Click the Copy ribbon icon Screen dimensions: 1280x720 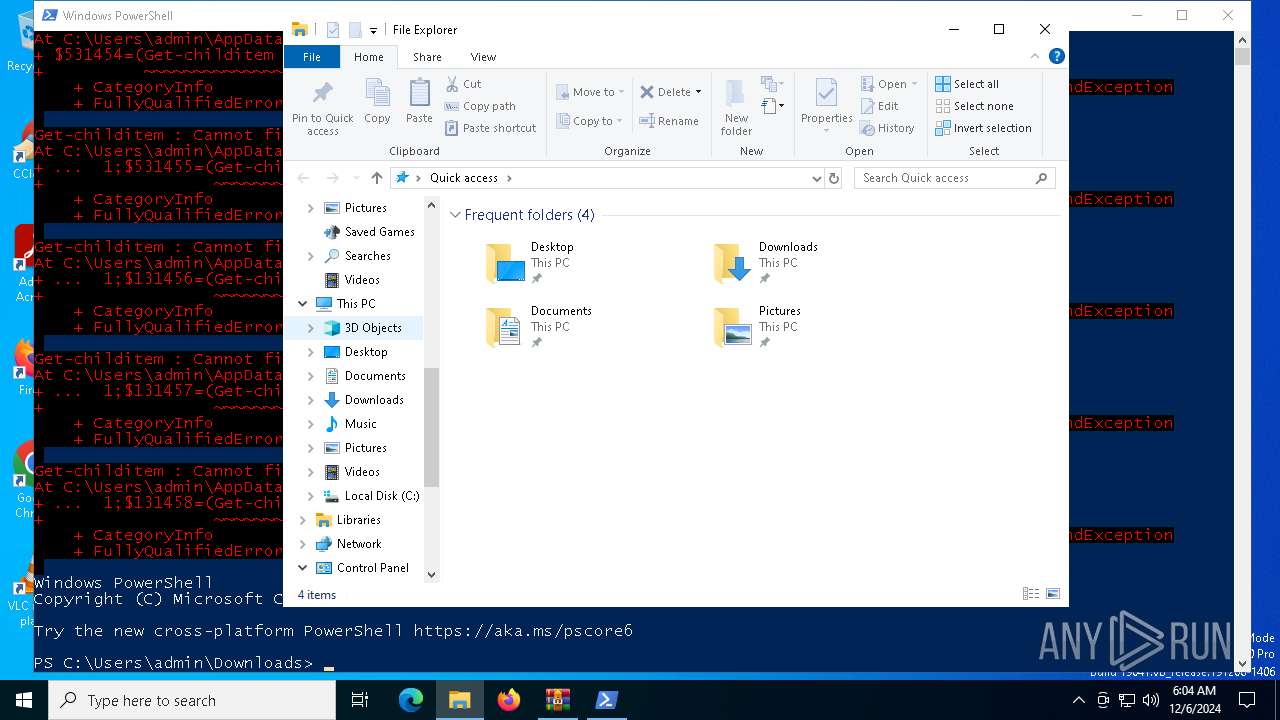tap(377, 102)
